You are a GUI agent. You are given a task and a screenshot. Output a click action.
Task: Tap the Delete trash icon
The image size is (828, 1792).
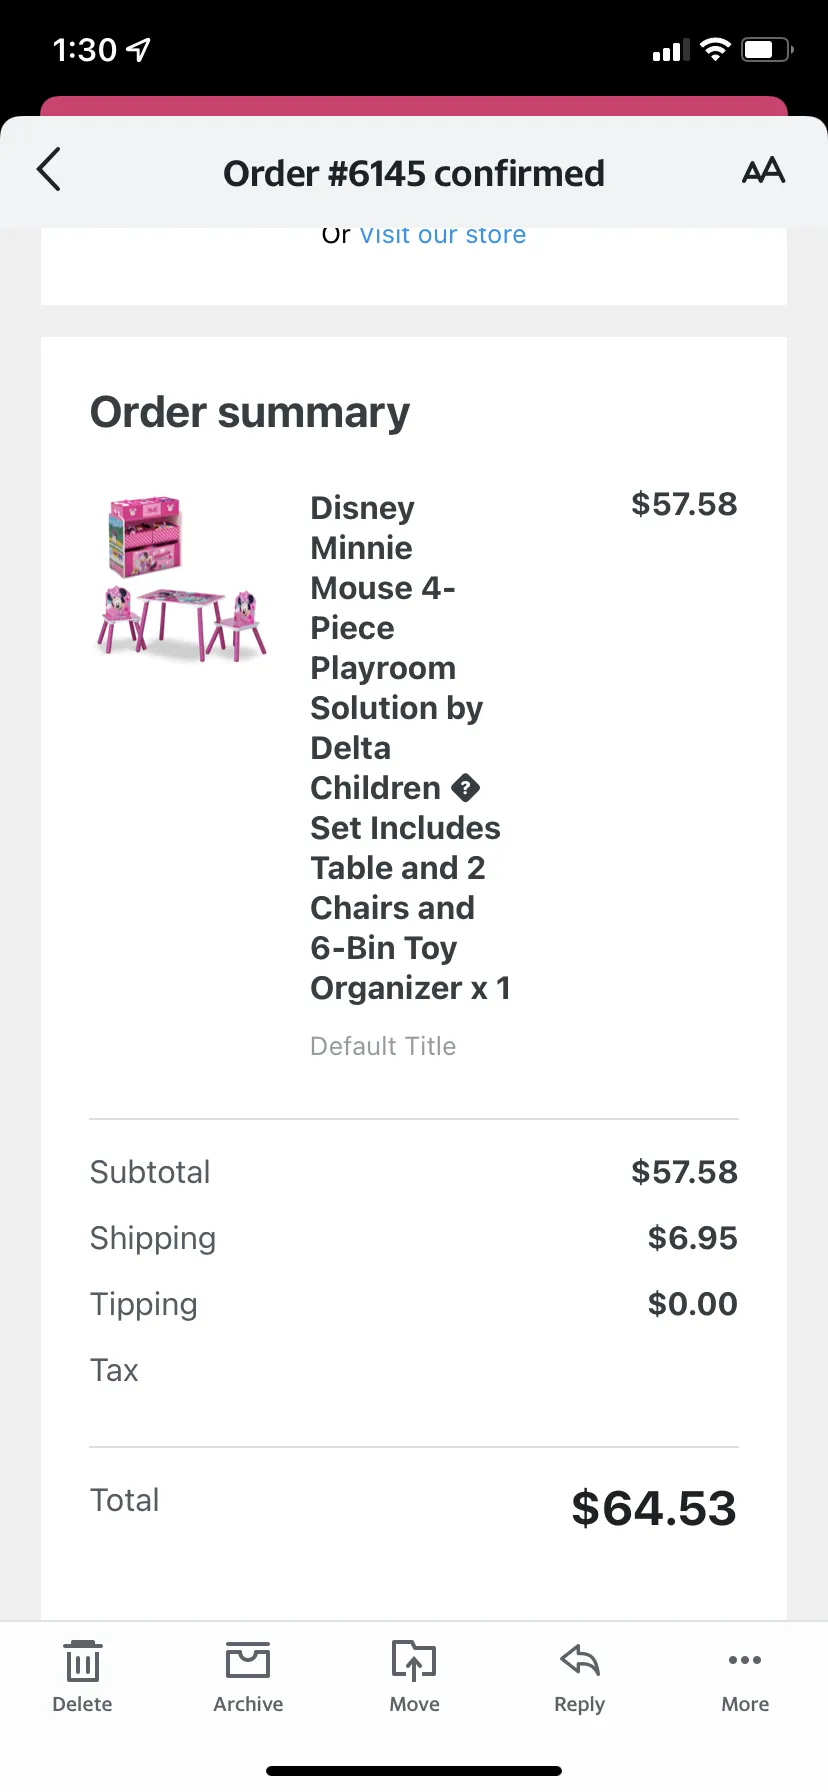point(82,1661)
